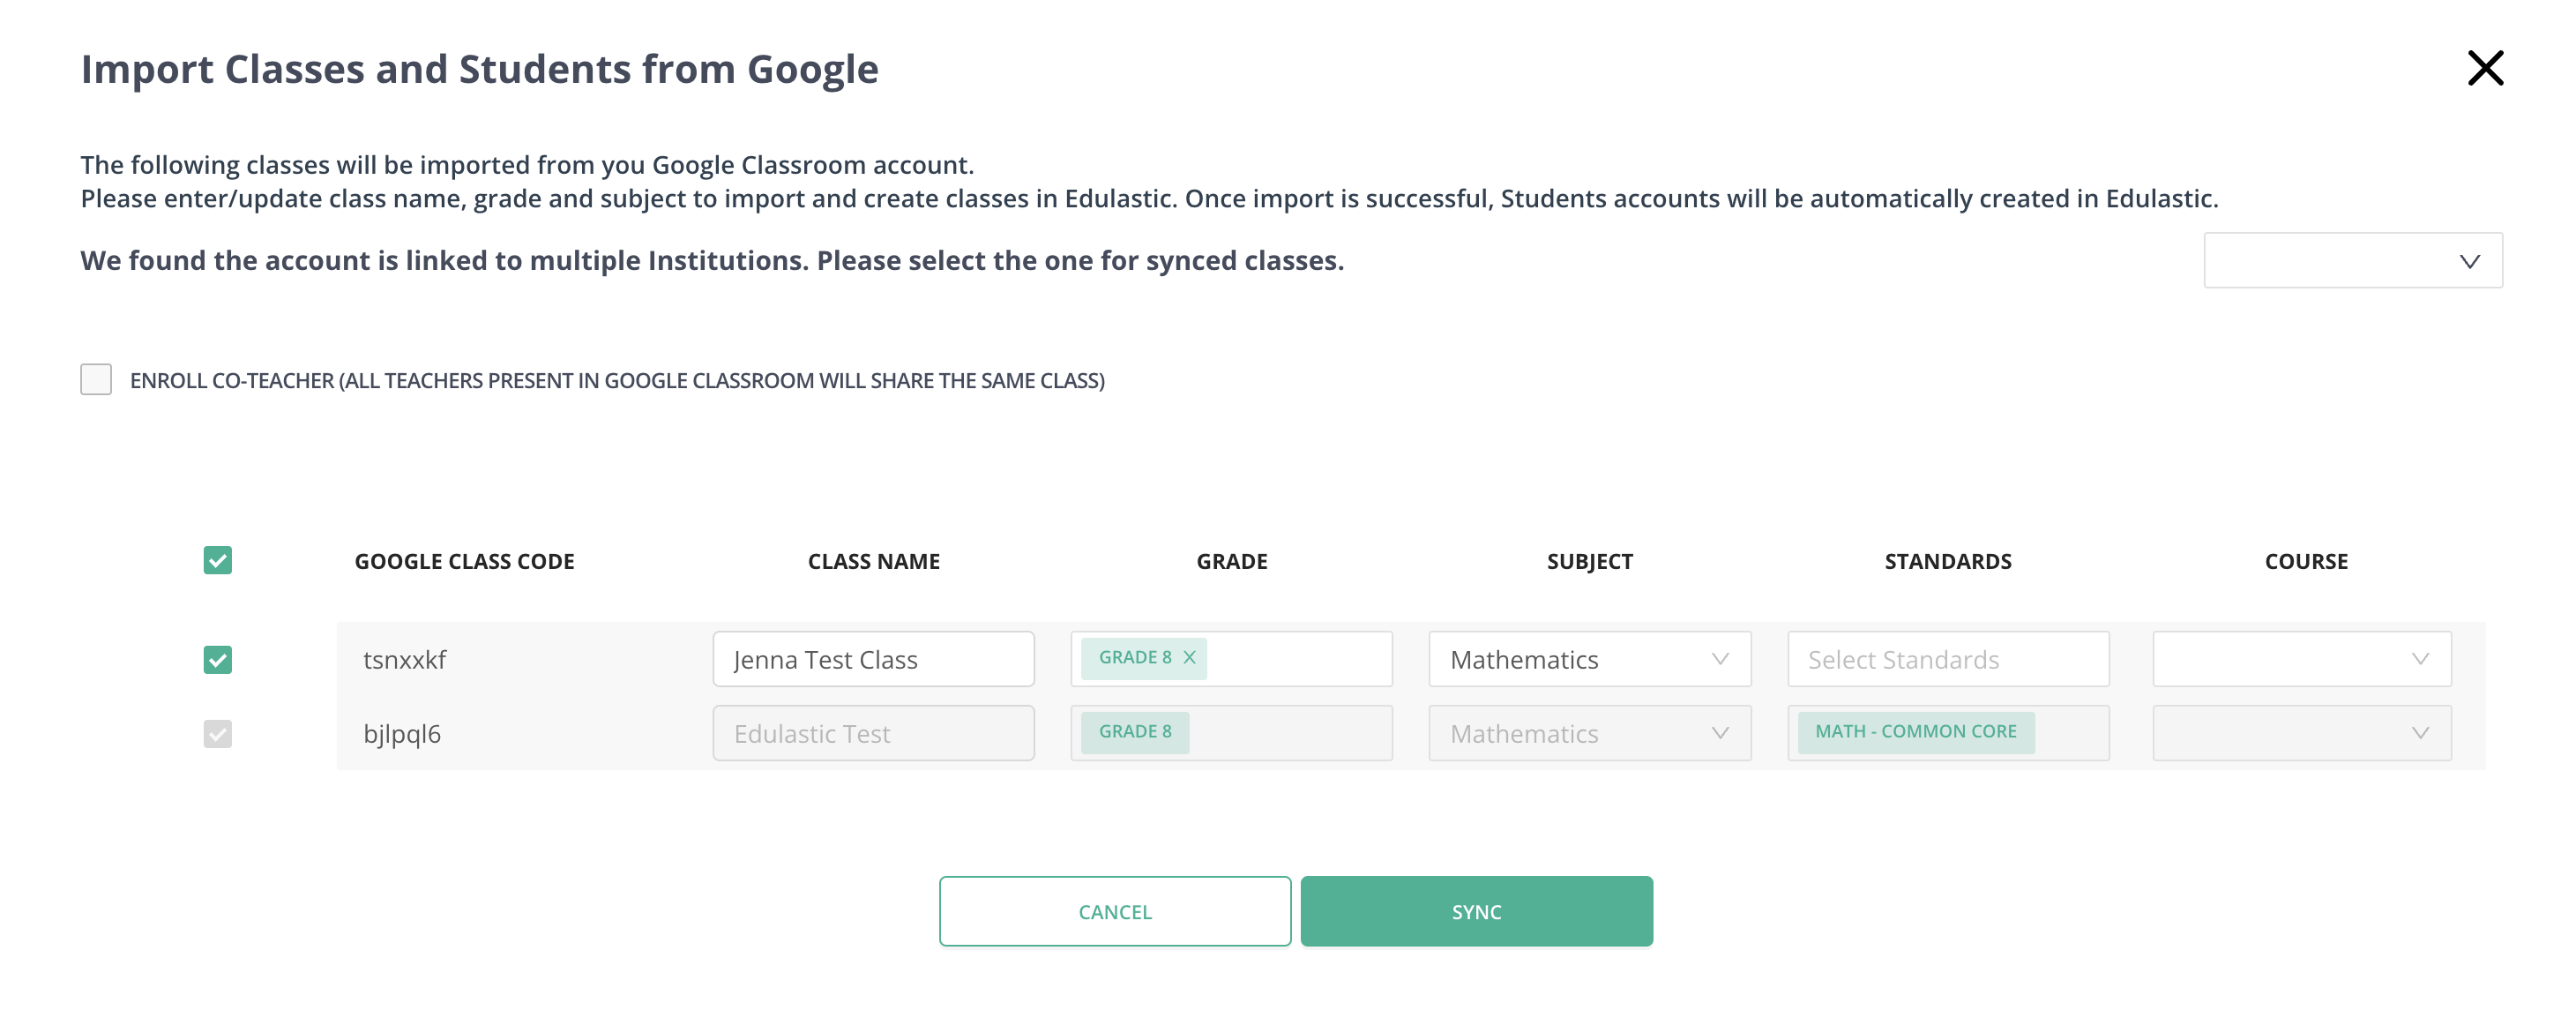2576x1018 pixels.
Task: Click the Cancel button
Action: pos(1114,910)
